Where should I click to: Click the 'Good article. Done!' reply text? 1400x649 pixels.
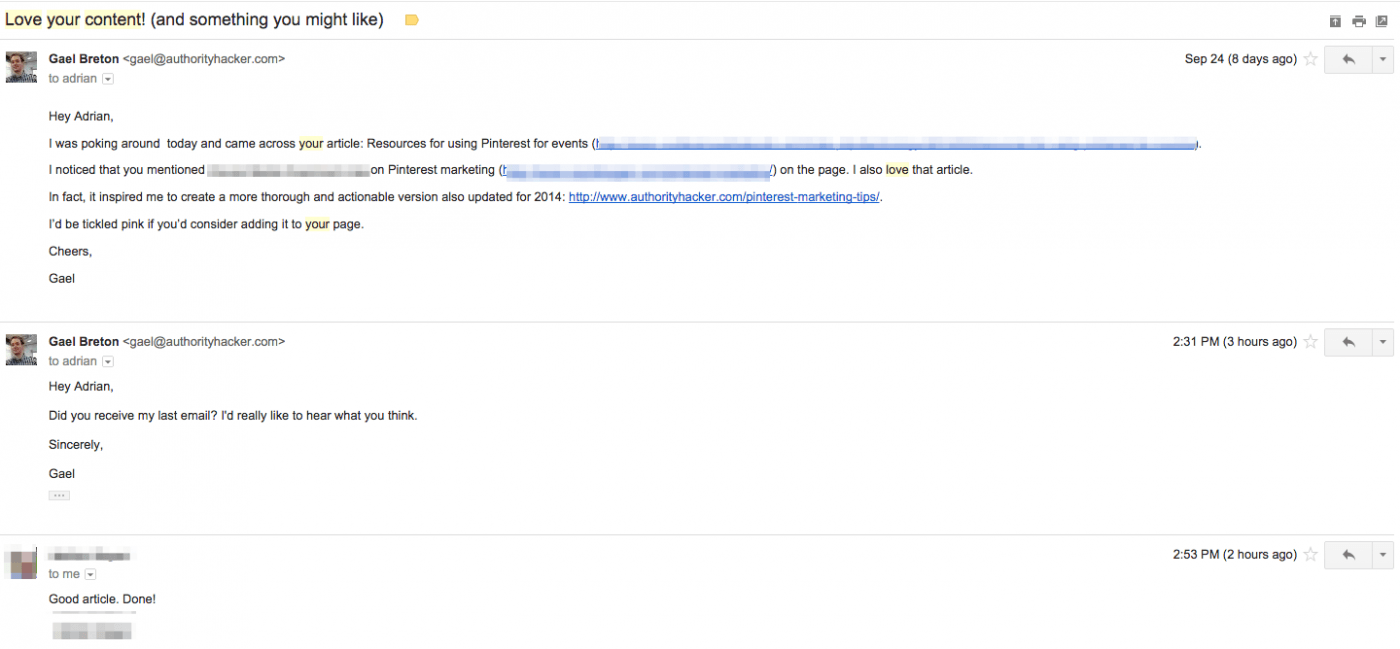click(x=102, y=599)
